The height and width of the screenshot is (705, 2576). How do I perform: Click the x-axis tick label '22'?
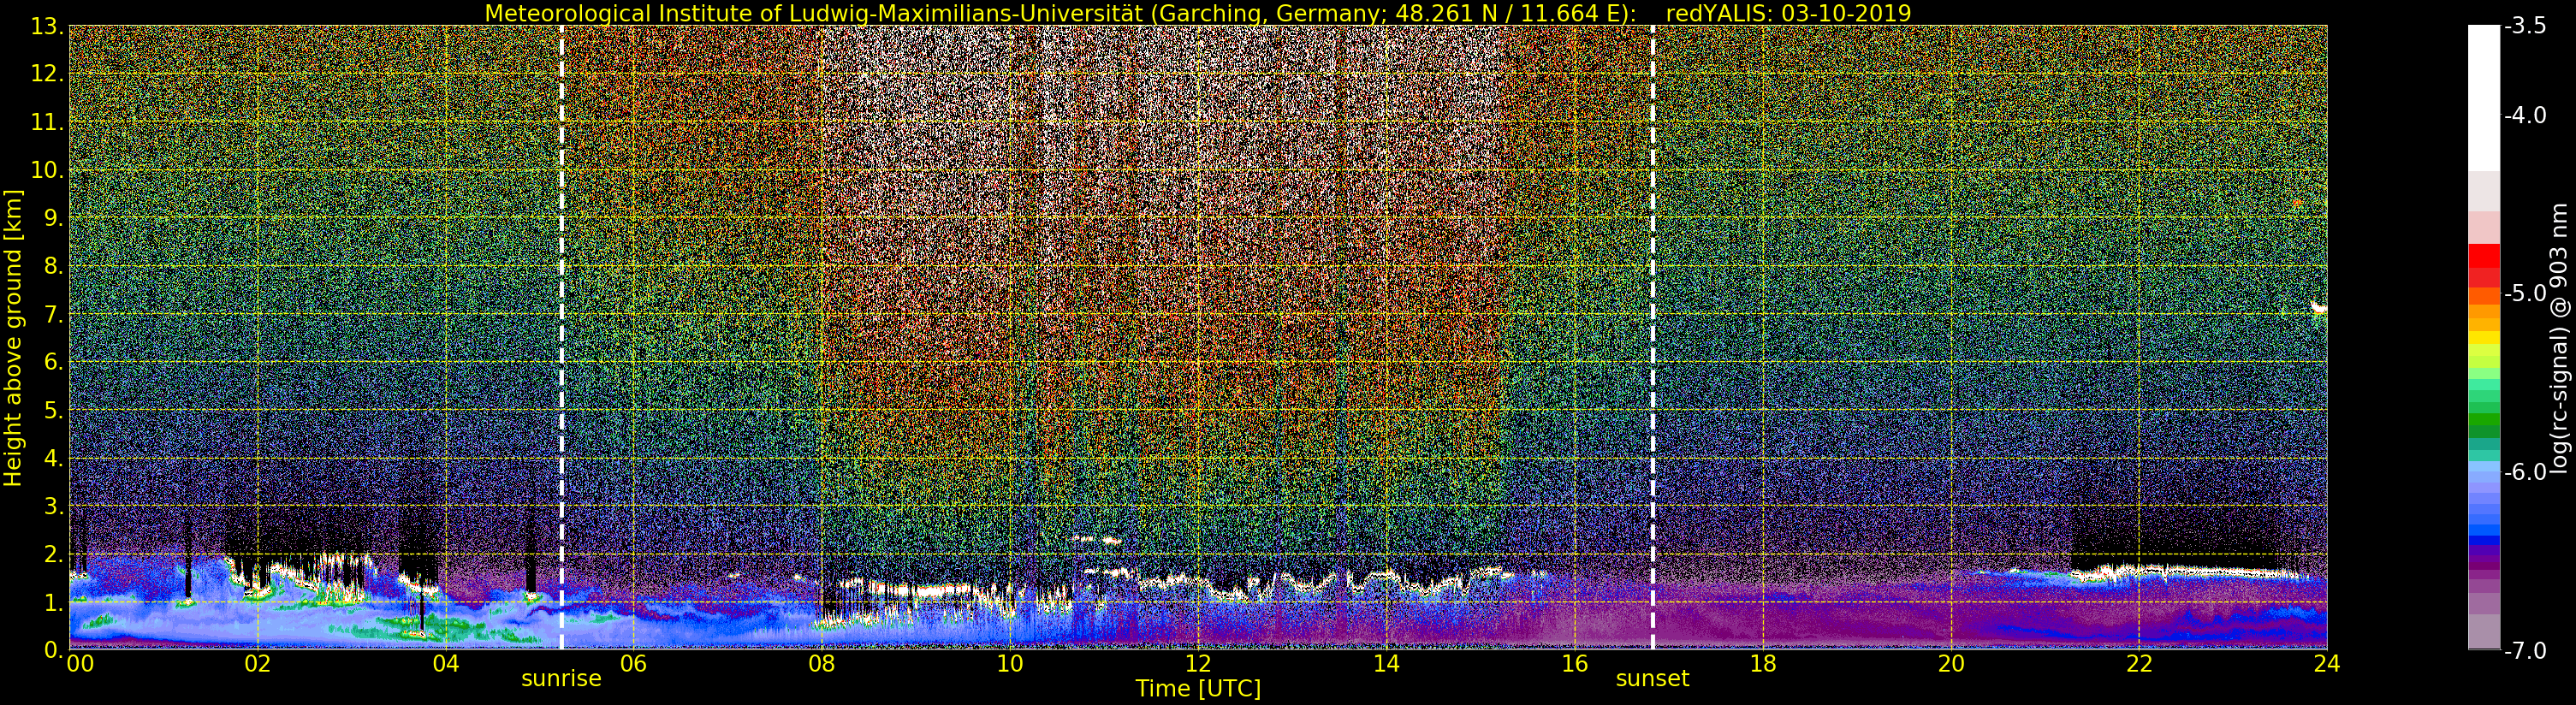point(2139,663)
